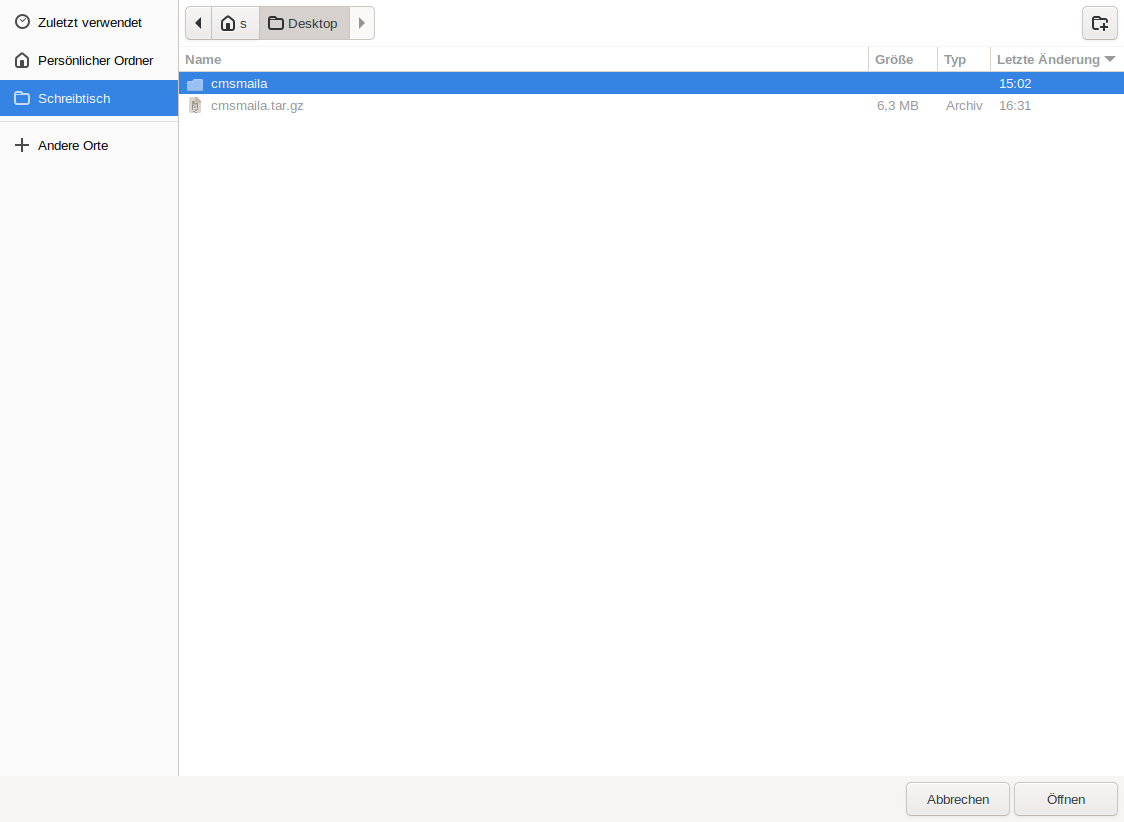This screenshot has height=822, width=1124.
Task: Click the clock icon for Zuletzt verwendet
Action: (x=22, y=22)
